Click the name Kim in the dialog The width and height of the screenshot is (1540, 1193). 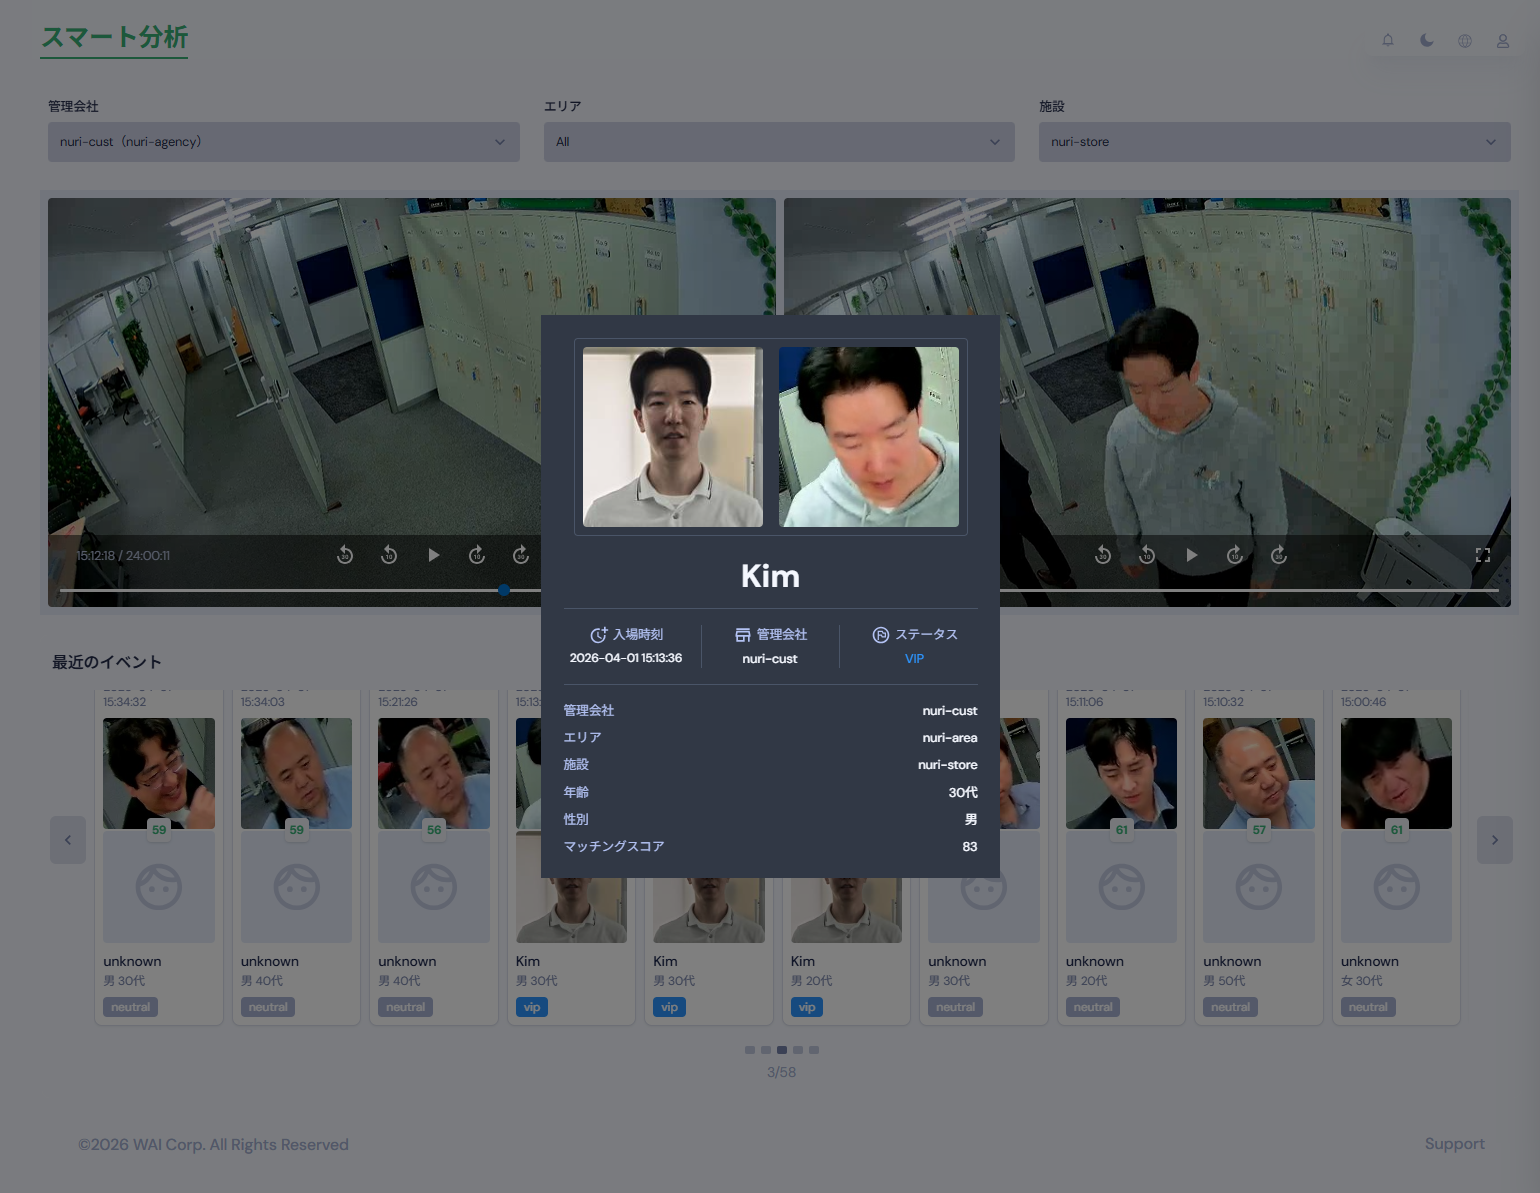coord(770,576)
